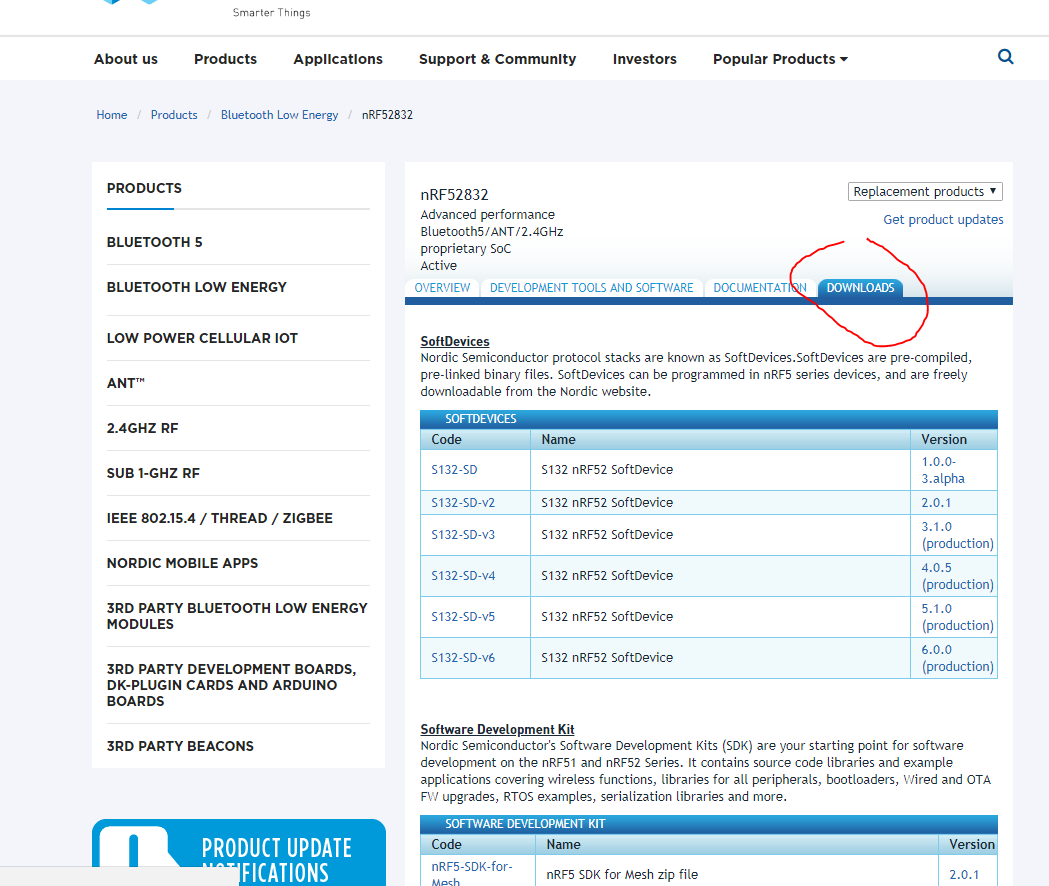Go to Home breadcrumb link
1049x886 pixels.
tap(112, 114)
